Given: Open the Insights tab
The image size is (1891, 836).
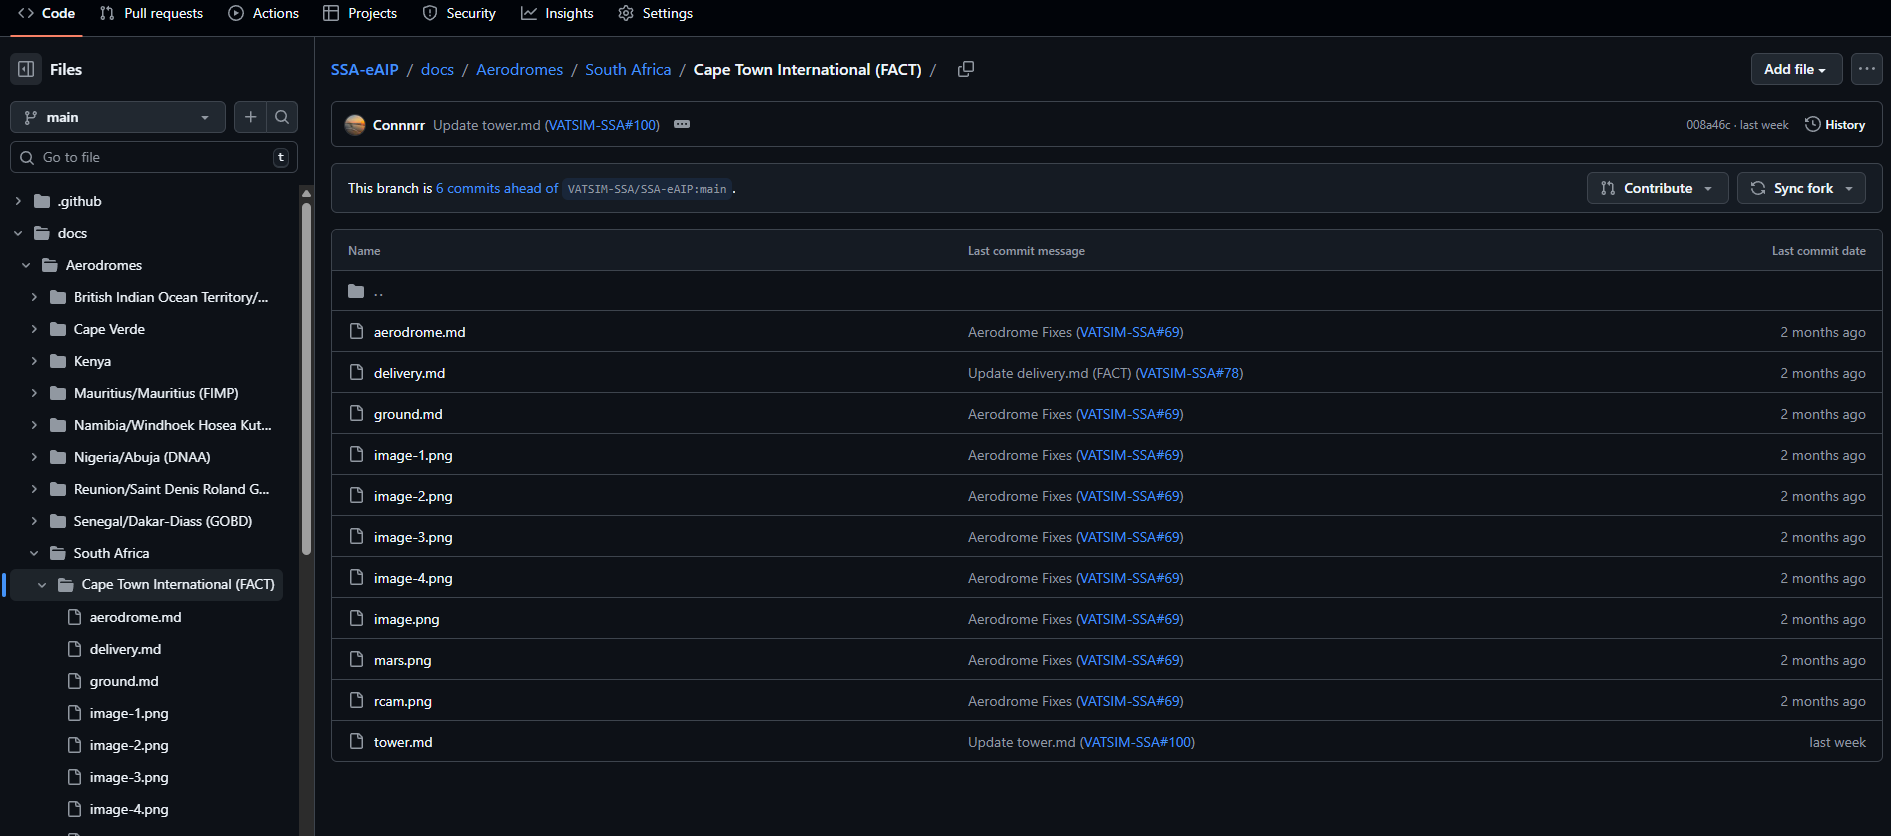Looking at the screenshot, I should (x=557, y=13).
